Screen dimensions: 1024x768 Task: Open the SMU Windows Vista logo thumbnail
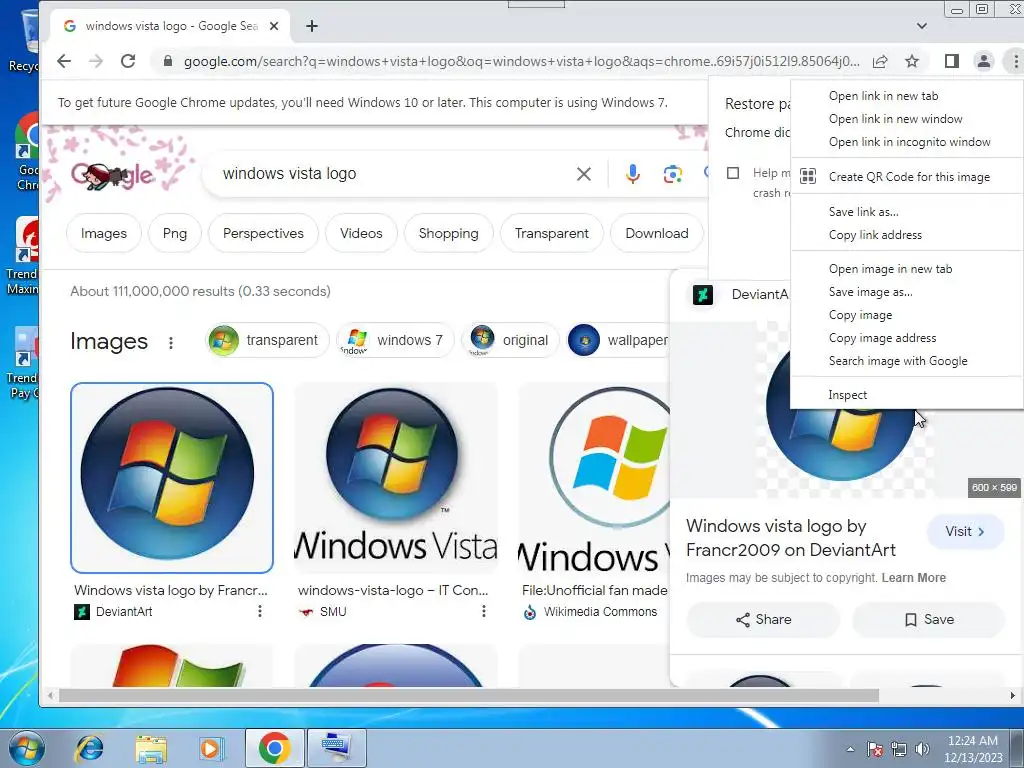tap(396, 477)
